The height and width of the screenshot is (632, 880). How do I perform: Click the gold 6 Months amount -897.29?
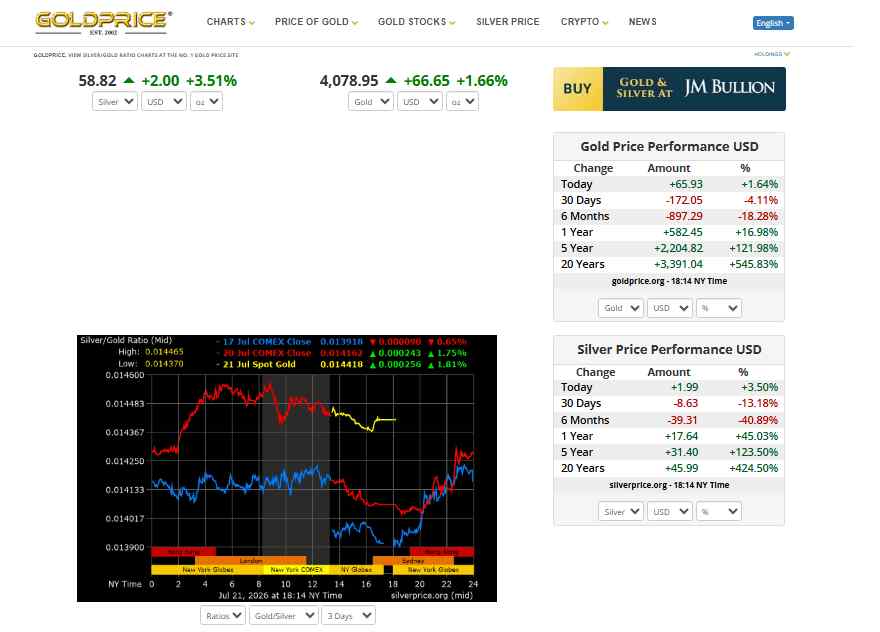(x=684, y=216)
